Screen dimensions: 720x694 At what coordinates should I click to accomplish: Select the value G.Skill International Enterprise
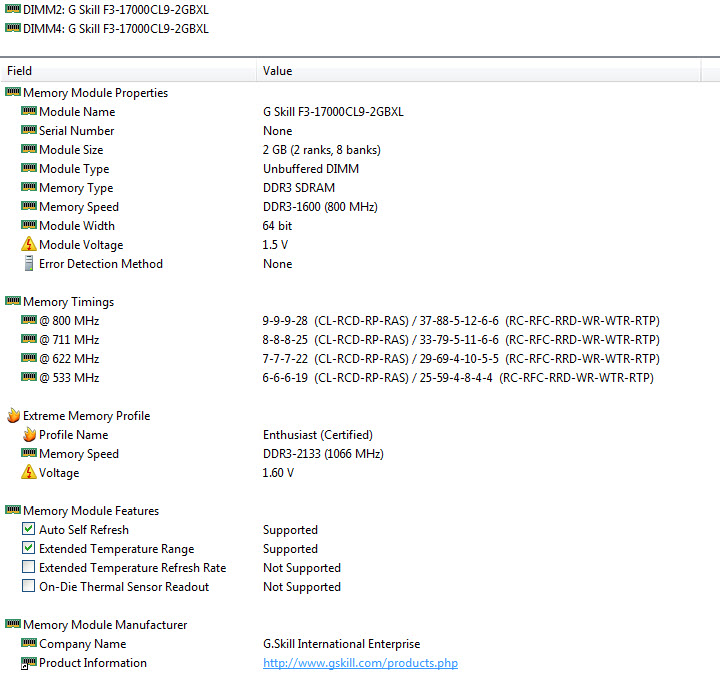pyautogui.click(x=342, y=644)
